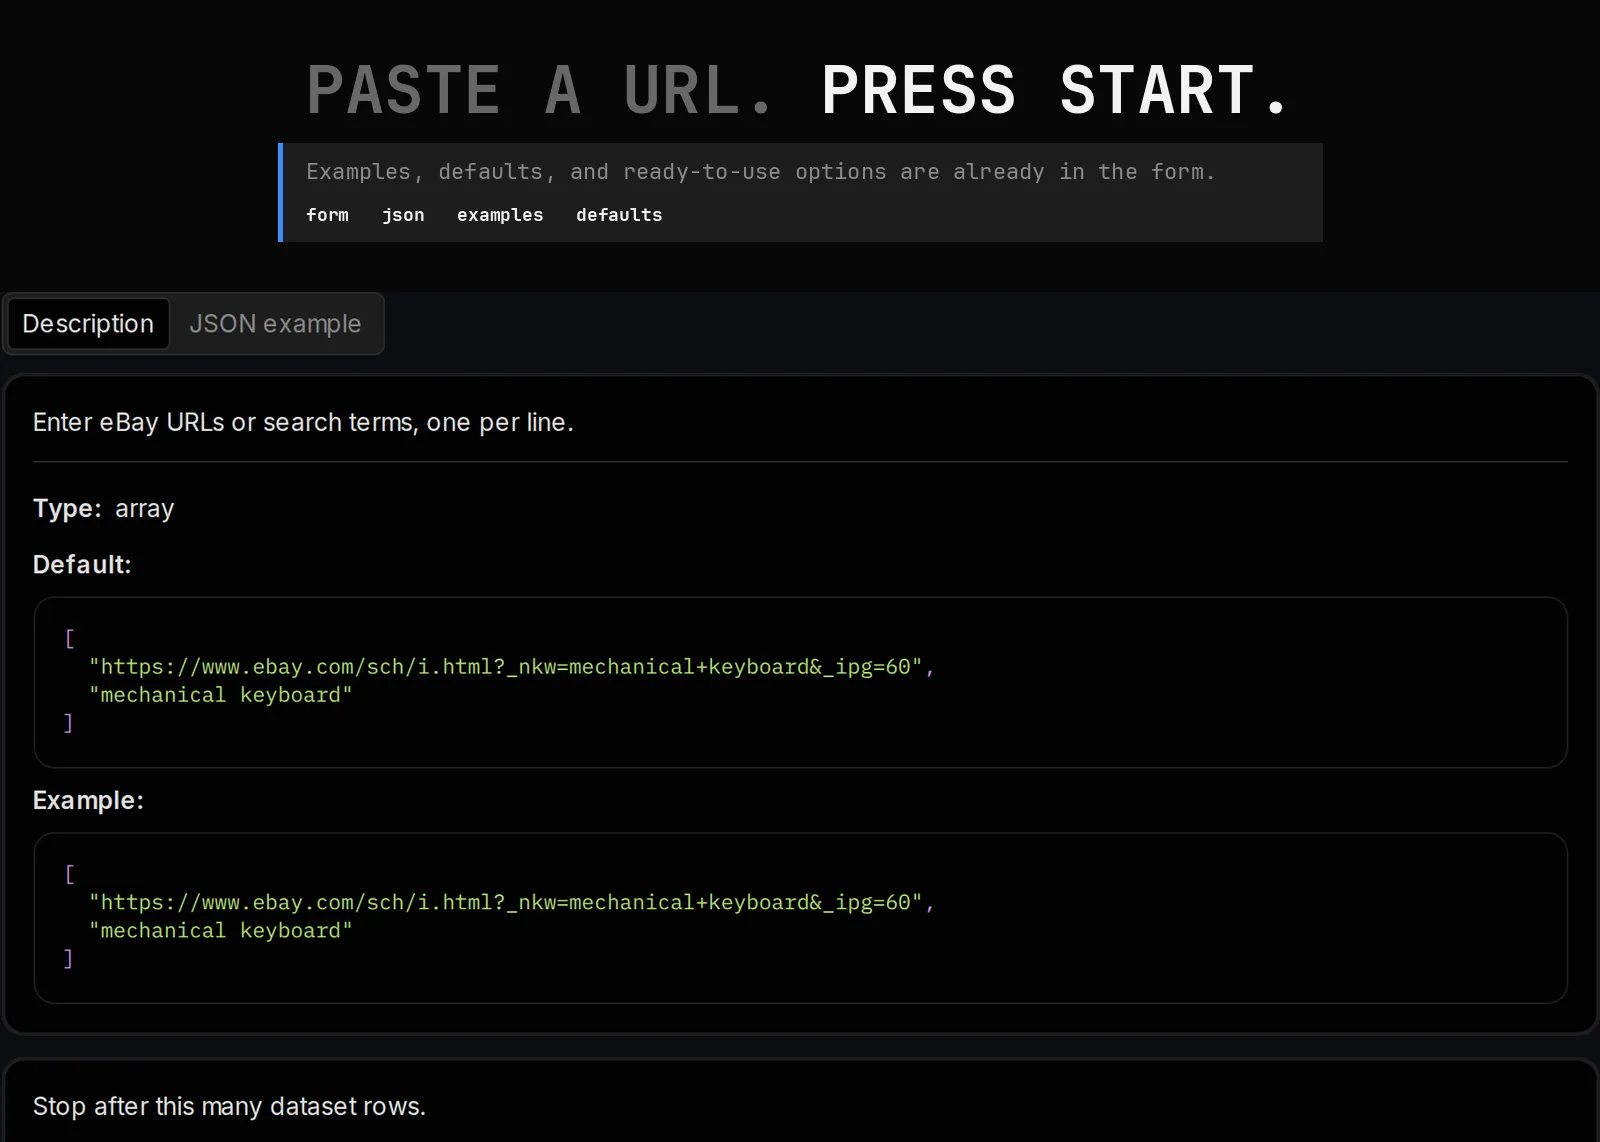
Task: Click the "Default:" label
Action: pos(82,565)
